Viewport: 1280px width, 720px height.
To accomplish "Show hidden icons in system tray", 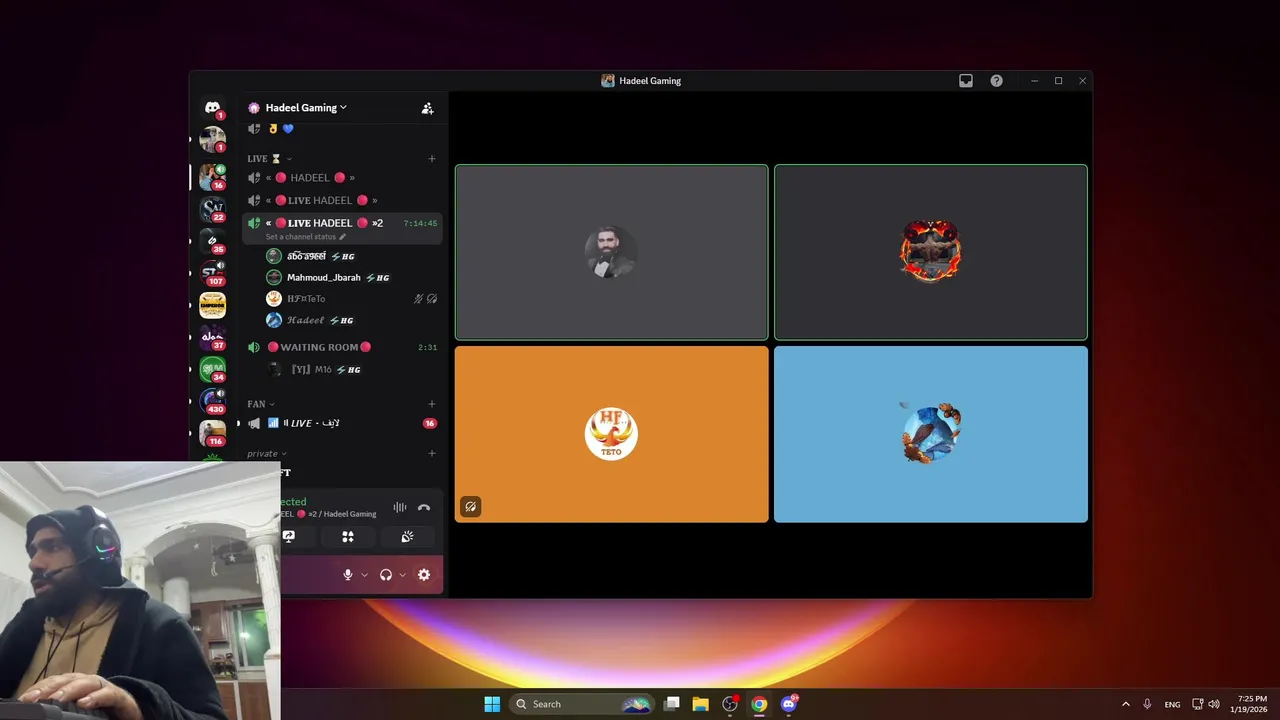I will click(x=1126, y=704).
